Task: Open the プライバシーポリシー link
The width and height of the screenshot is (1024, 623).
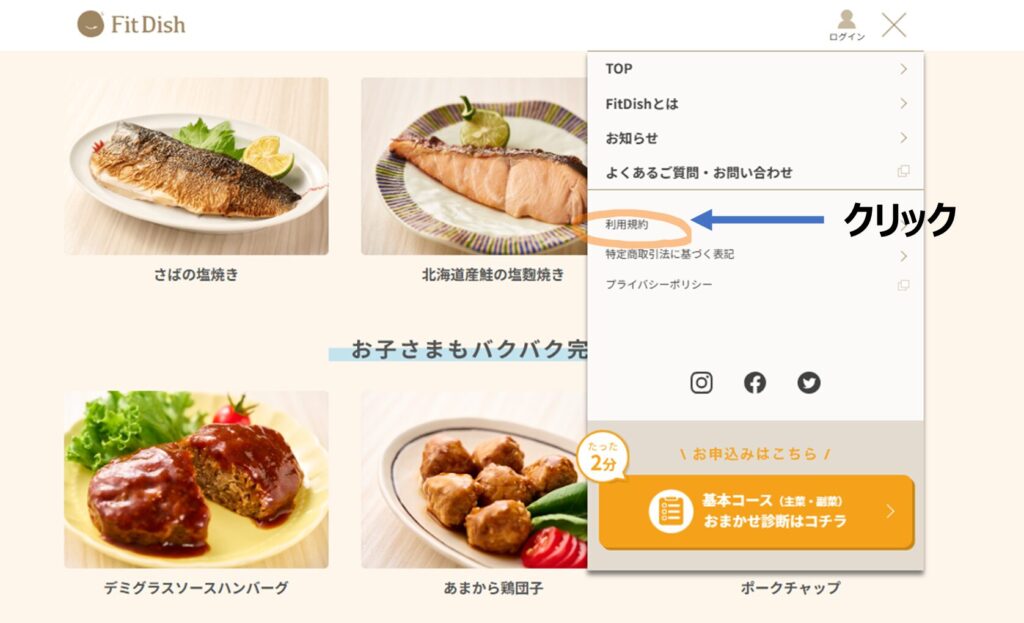Action: pyautogui.click(x=658, y=285)
